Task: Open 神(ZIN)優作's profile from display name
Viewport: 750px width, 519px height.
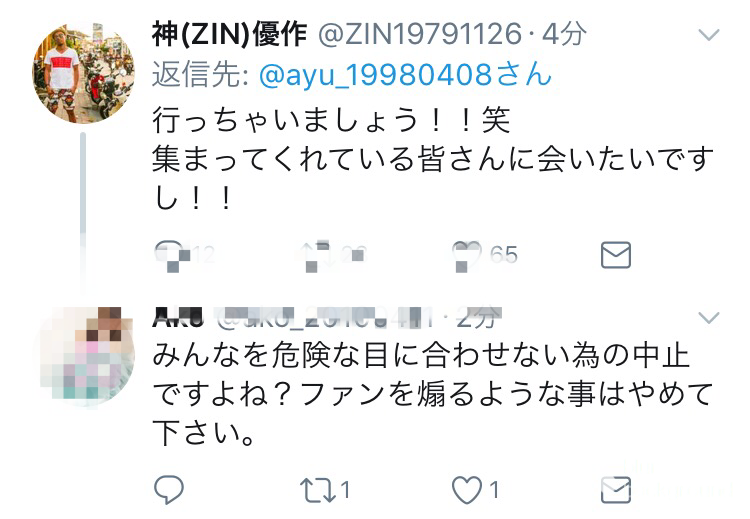Action: coord(229,34)
